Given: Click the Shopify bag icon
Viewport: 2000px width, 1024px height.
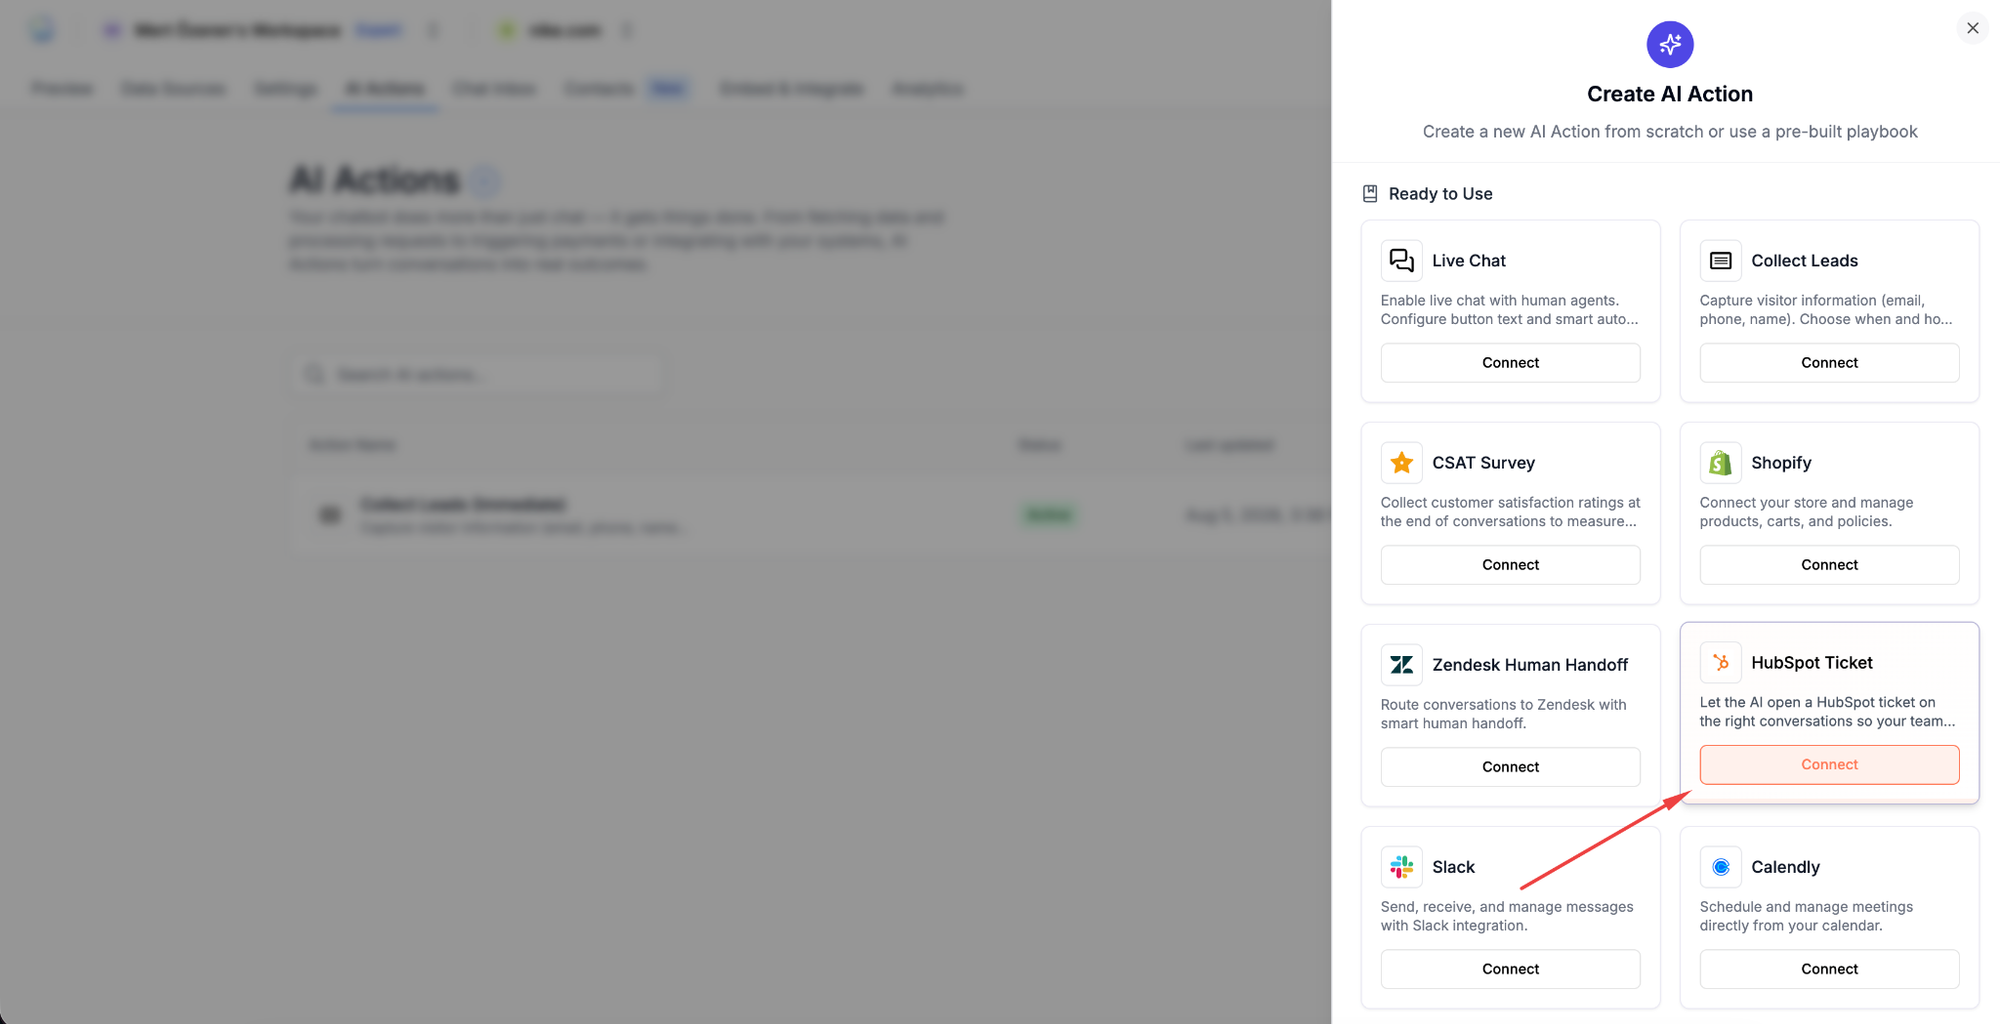Looking at the screenshot, I should pos(1720,463).
